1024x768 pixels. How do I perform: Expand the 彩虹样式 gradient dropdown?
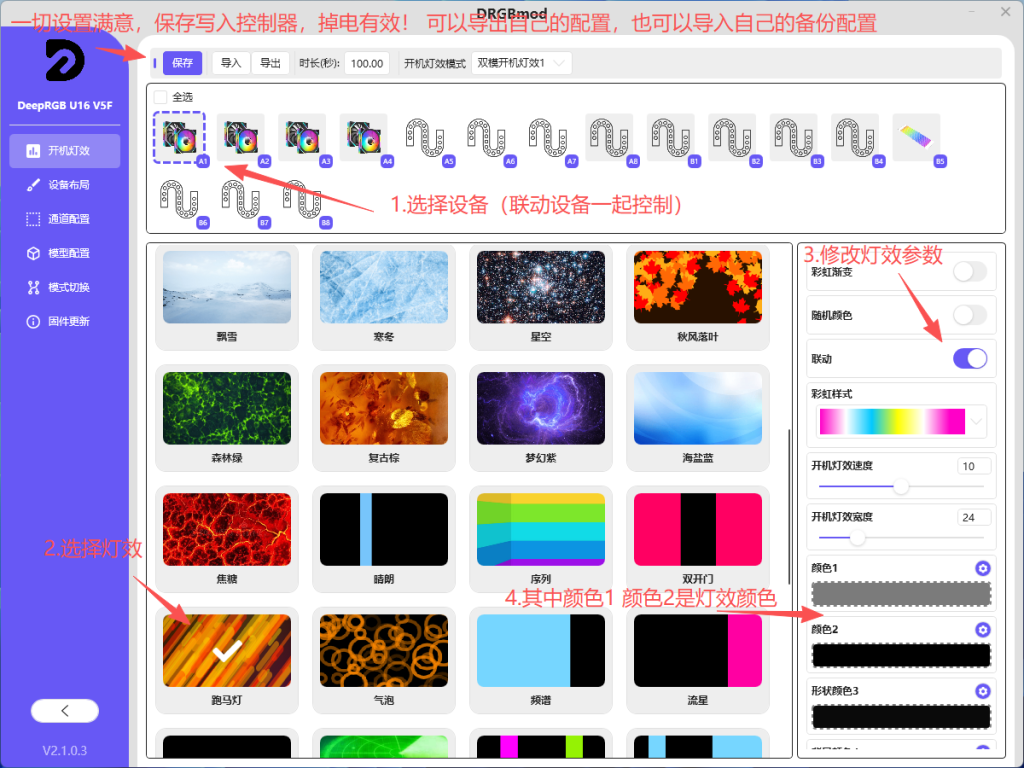(976, 421)
